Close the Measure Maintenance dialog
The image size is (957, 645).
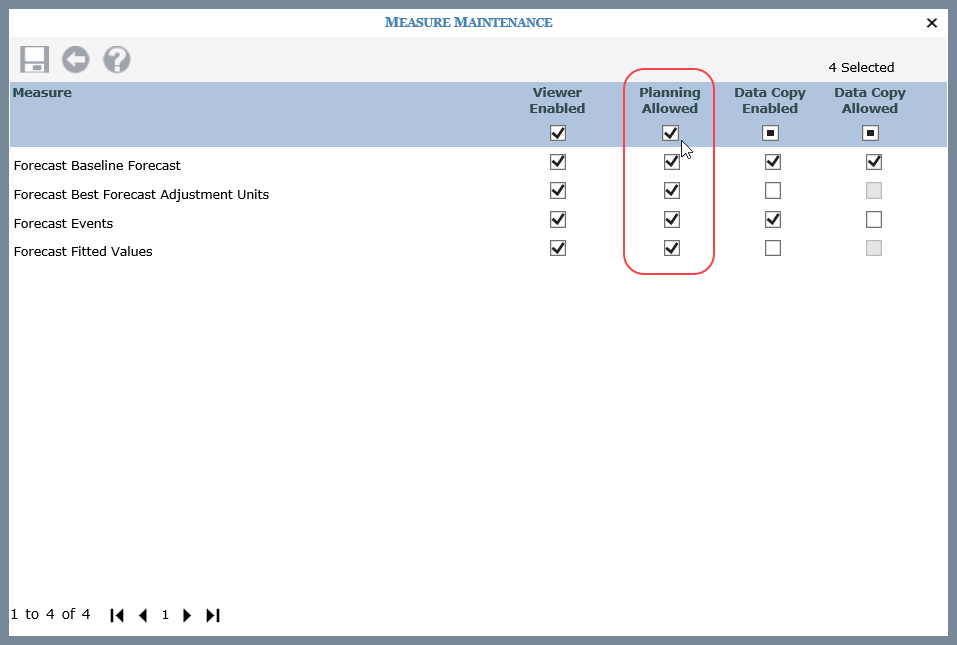click(x=932, y=22)
